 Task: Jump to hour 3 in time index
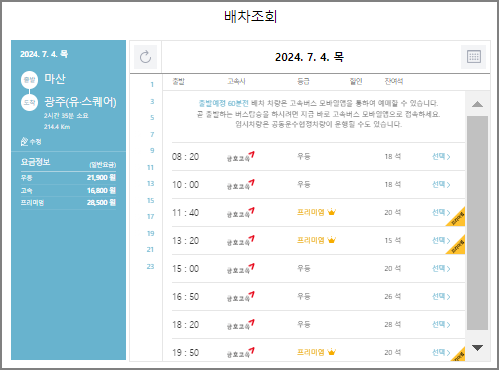tap(152, 101)
